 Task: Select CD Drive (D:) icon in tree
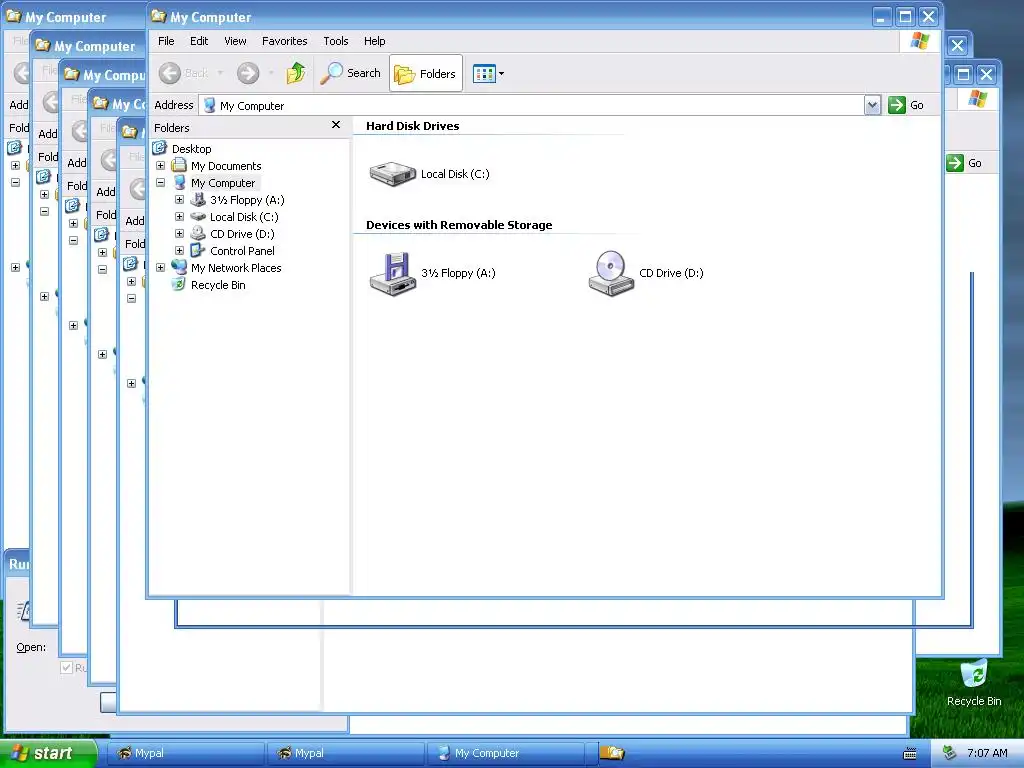[x=198, y=233]
